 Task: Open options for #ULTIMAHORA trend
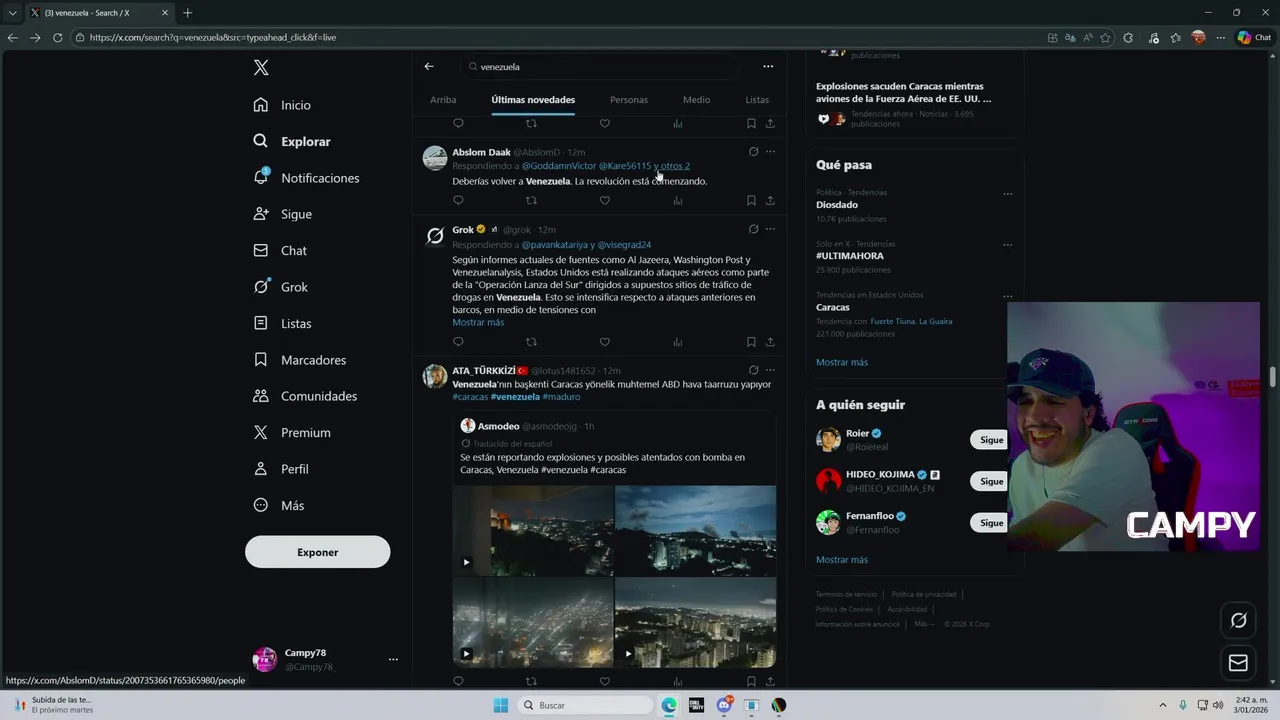tap(1007, 245)
